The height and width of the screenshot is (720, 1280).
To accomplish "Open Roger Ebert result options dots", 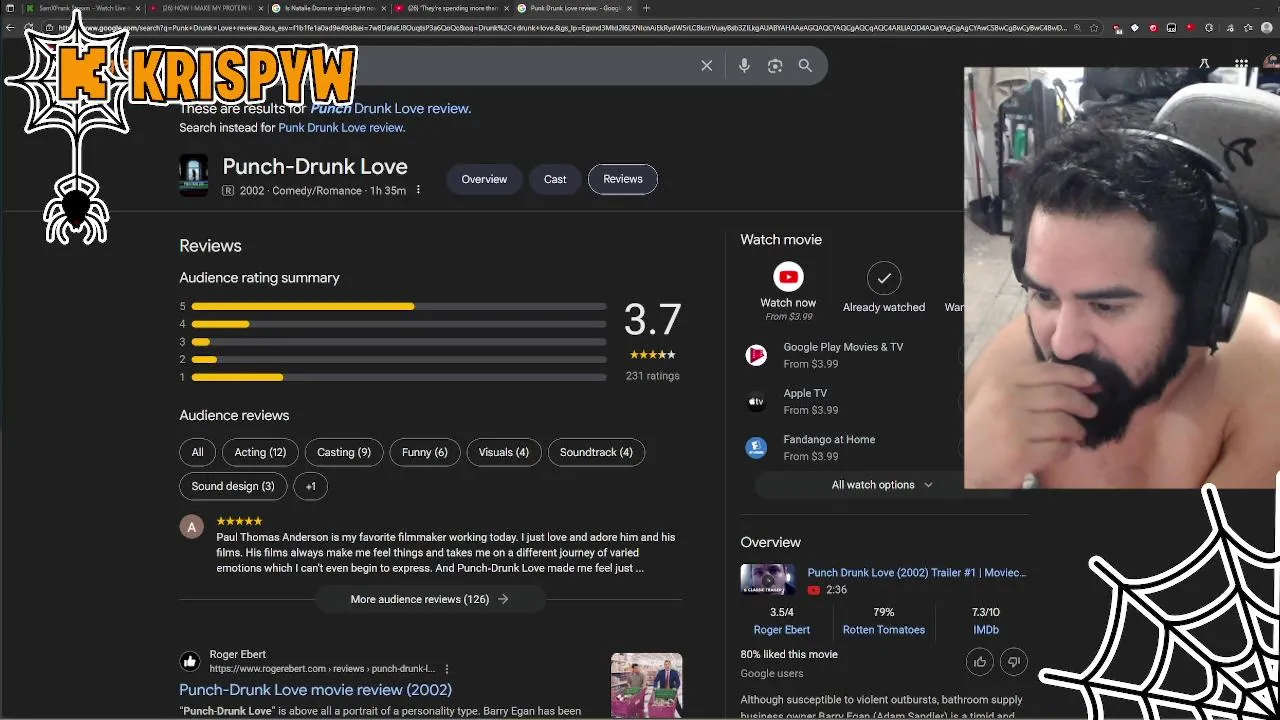I will click(x=447, y=669).
